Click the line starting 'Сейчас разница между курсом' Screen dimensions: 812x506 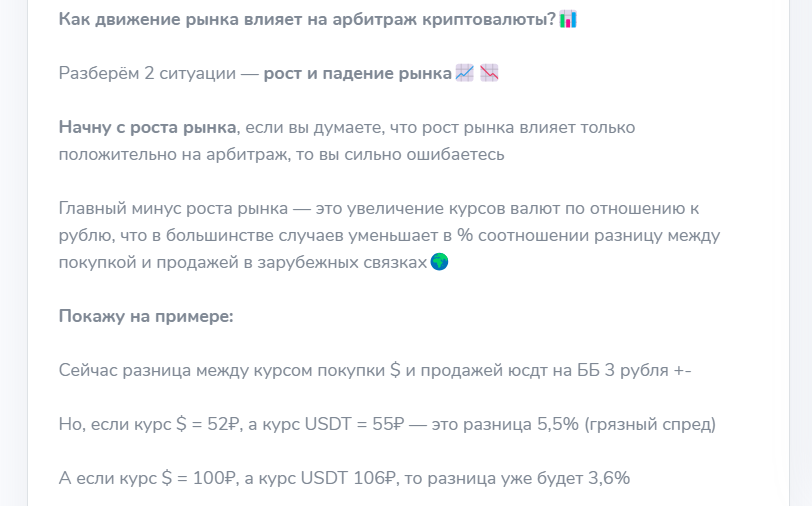pos(375,370)
